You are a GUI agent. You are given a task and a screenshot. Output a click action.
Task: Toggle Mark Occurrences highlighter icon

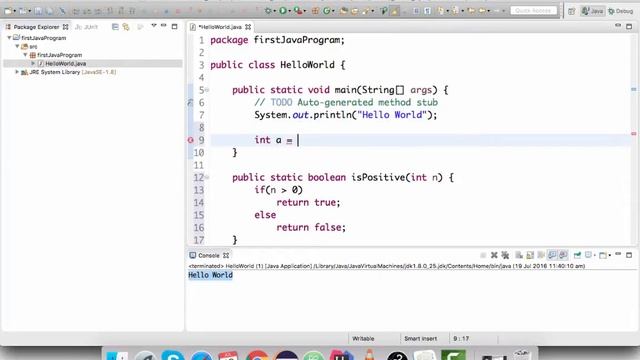point(394,11)
